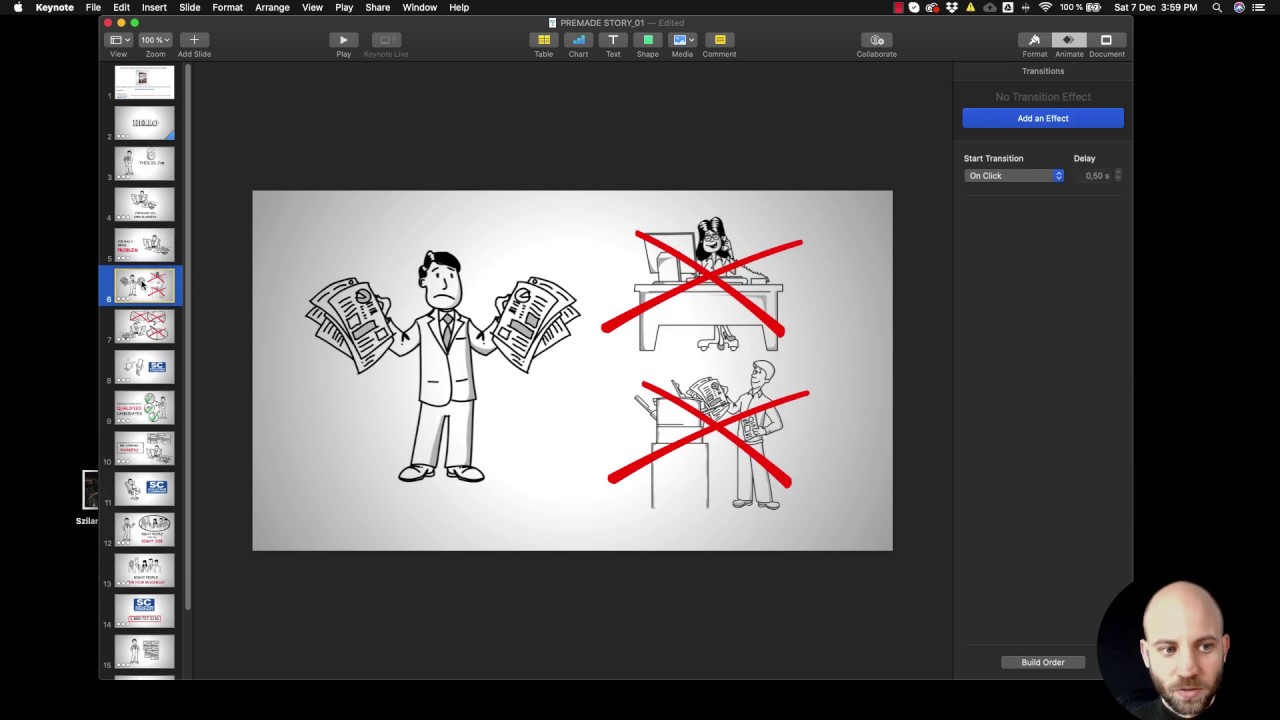Open the Format inspector
1280x720 pixels.
1035,40
